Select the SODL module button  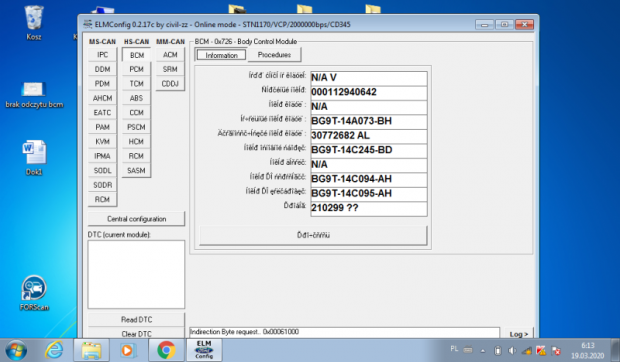[102, 171]
